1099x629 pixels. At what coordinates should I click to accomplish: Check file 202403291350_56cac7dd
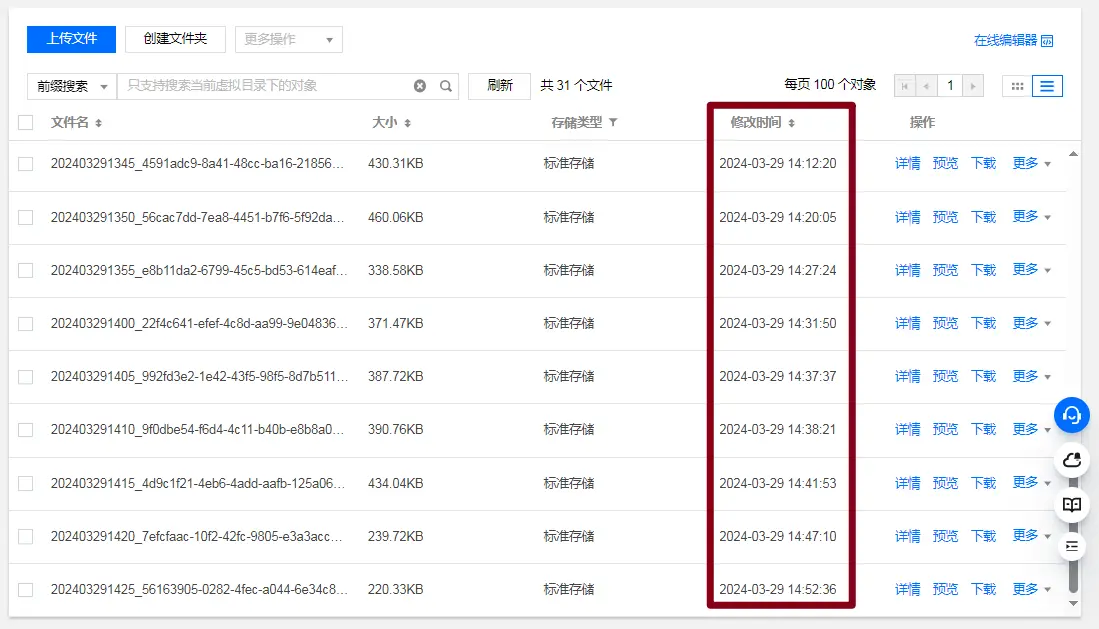(x=26, y=217)
